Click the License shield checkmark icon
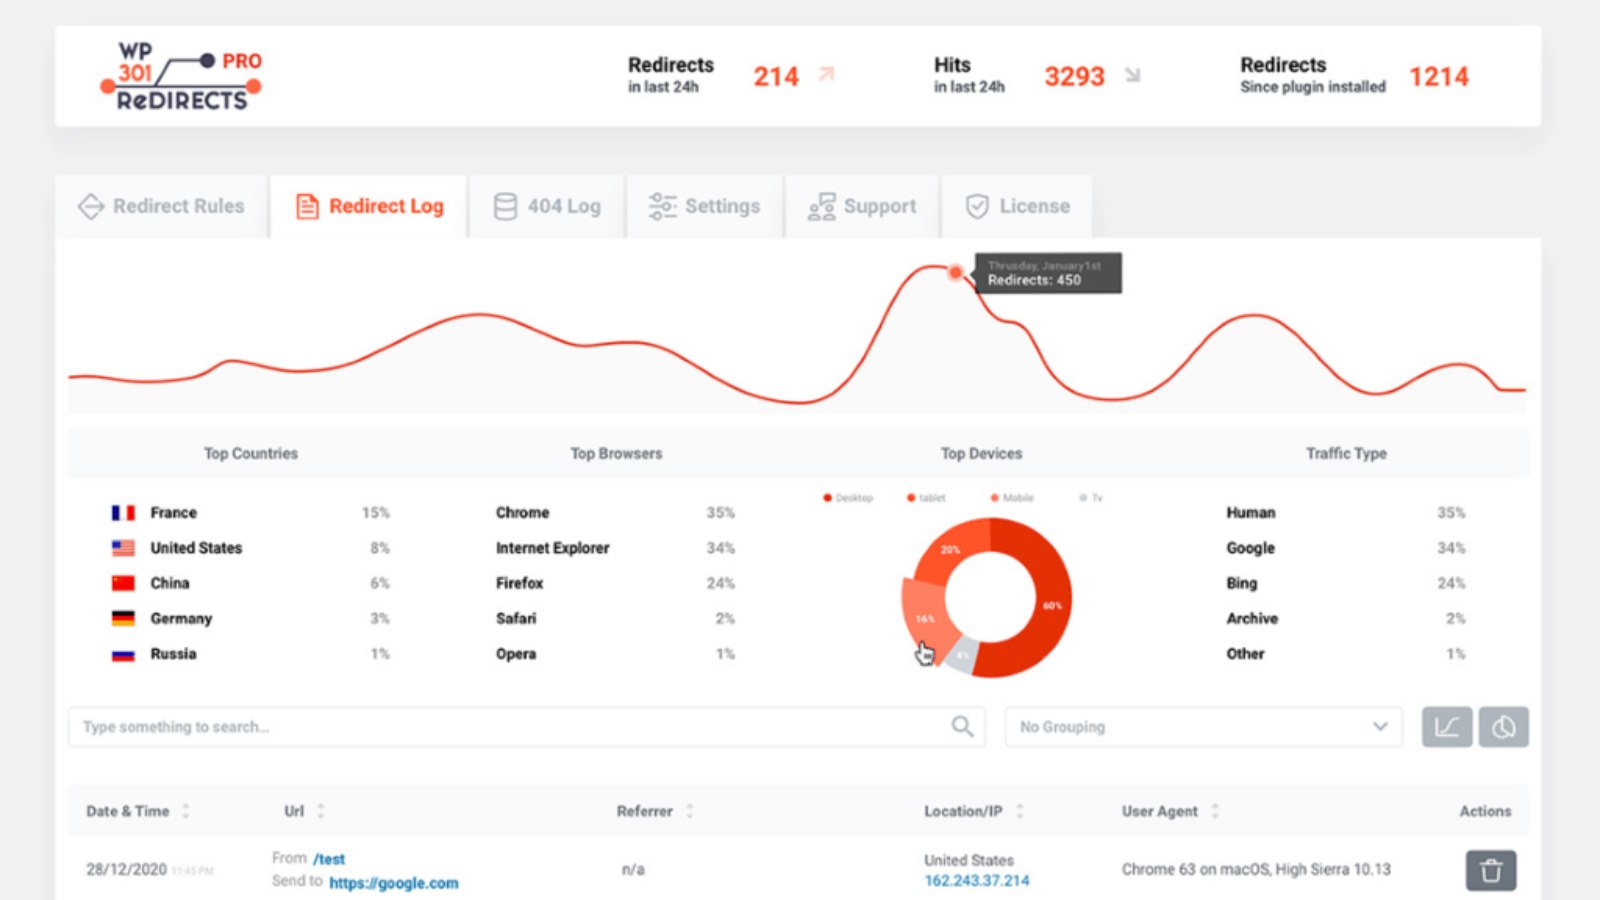The image size is (1600, 900). tap(977, 206)
